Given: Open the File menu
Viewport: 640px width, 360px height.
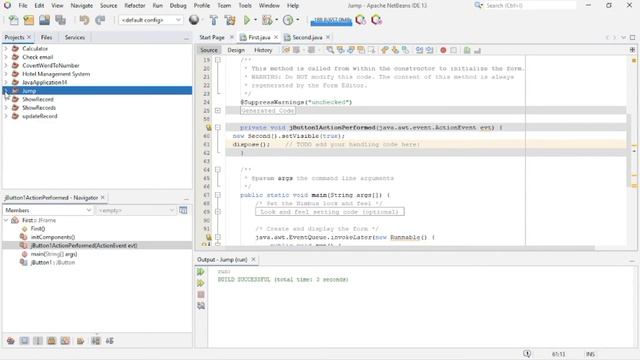Looking at the screenshot, I should pos(23,6).
